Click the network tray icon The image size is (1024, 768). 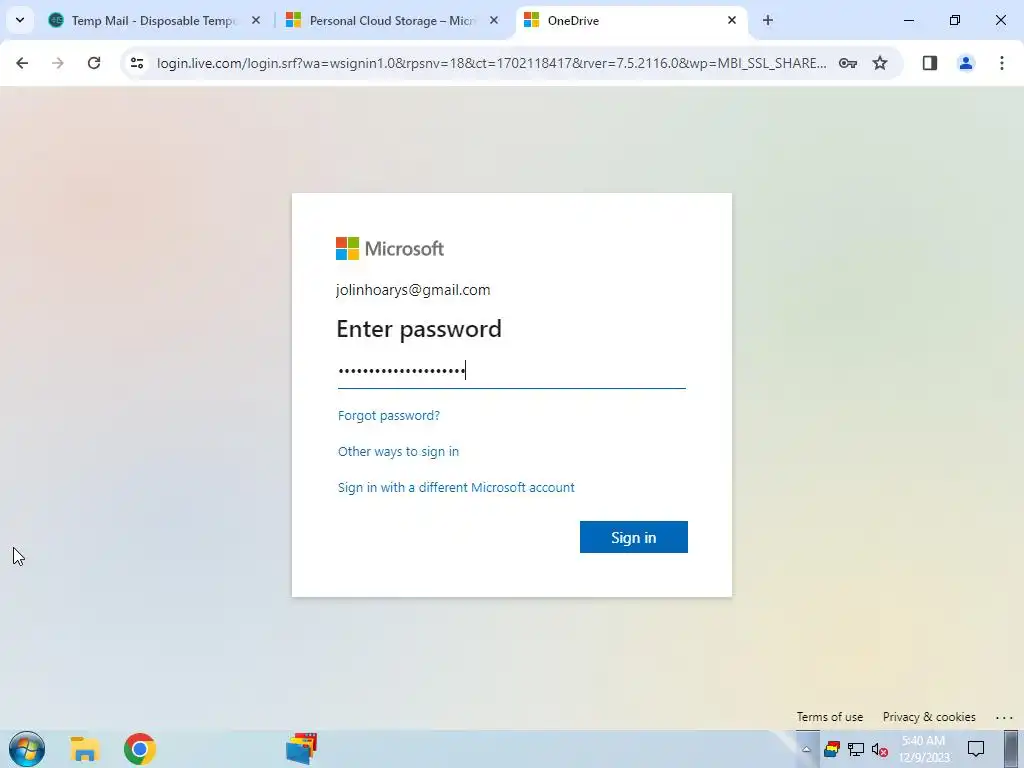coord(856,749)
